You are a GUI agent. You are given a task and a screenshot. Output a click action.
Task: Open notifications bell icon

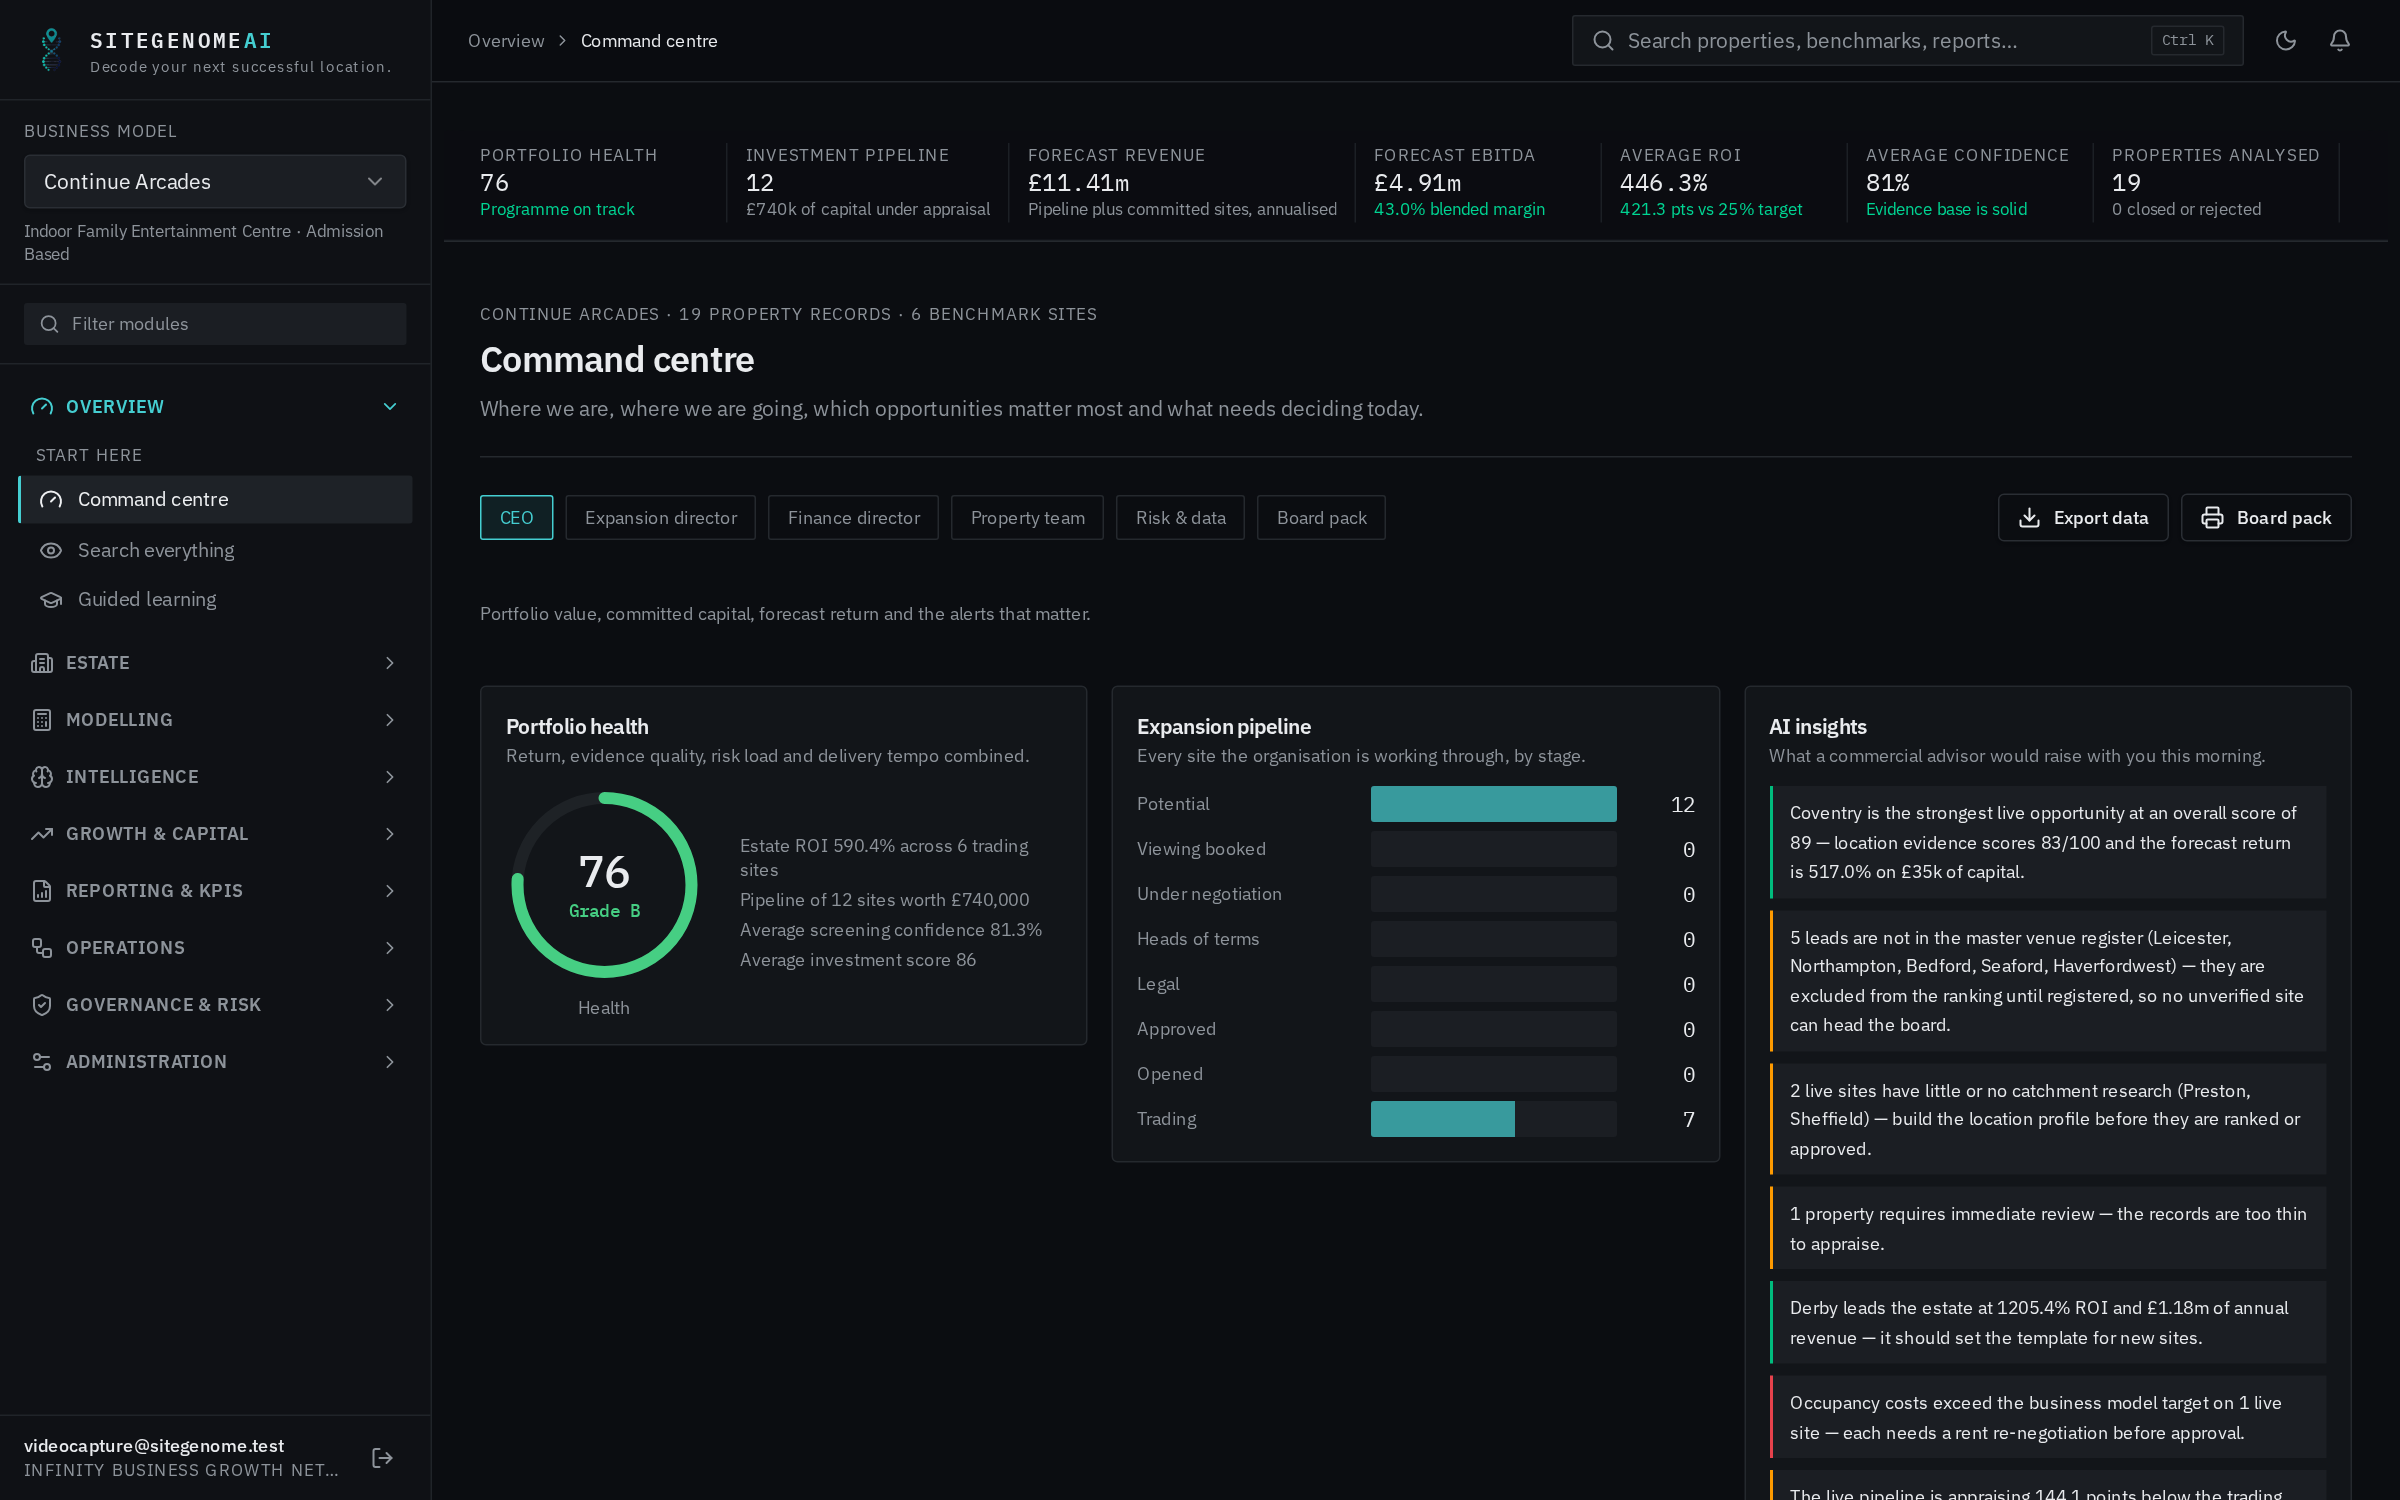(x=2339, y=41)
